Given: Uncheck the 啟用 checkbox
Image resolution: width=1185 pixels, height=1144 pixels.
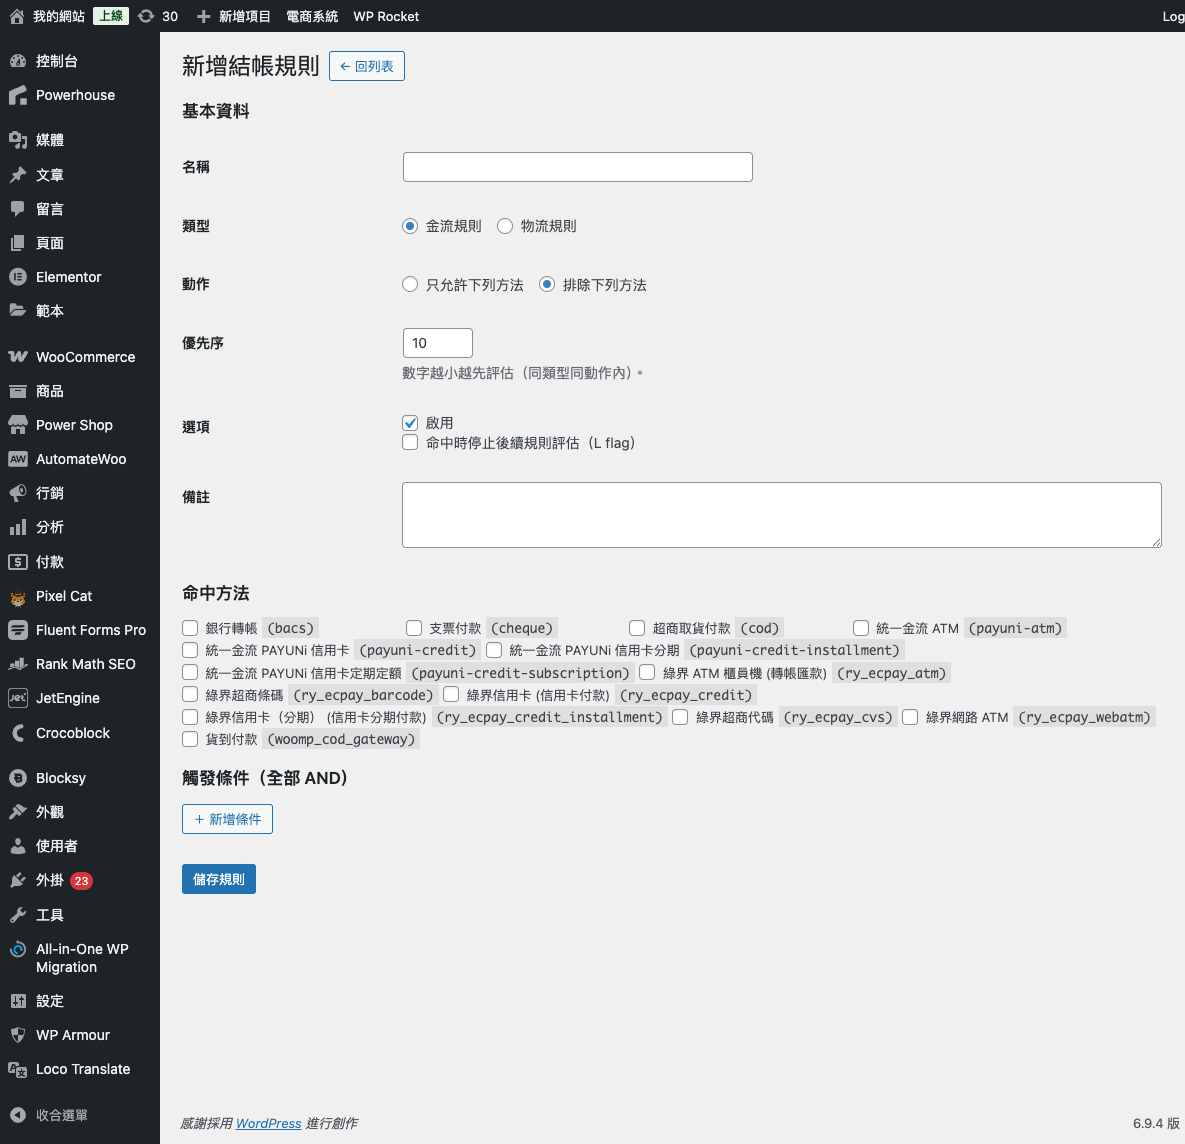Looking at the screenshot, I should [x=410, y=422].
